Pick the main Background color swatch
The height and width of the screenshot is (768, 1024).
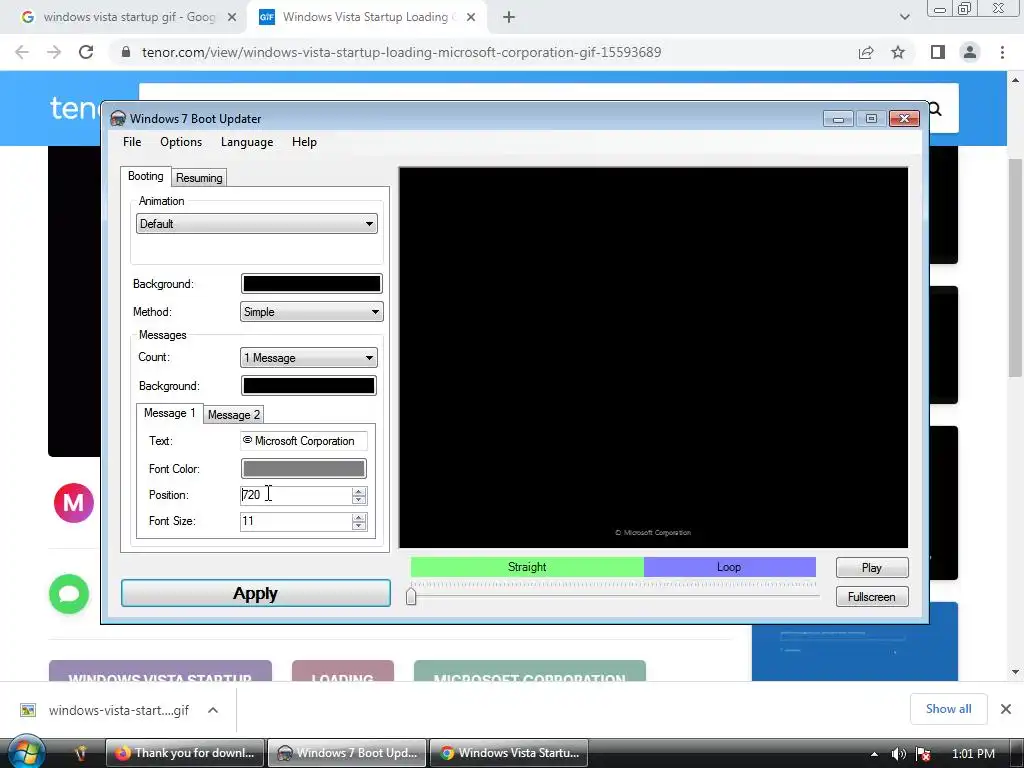click(312, 283)
